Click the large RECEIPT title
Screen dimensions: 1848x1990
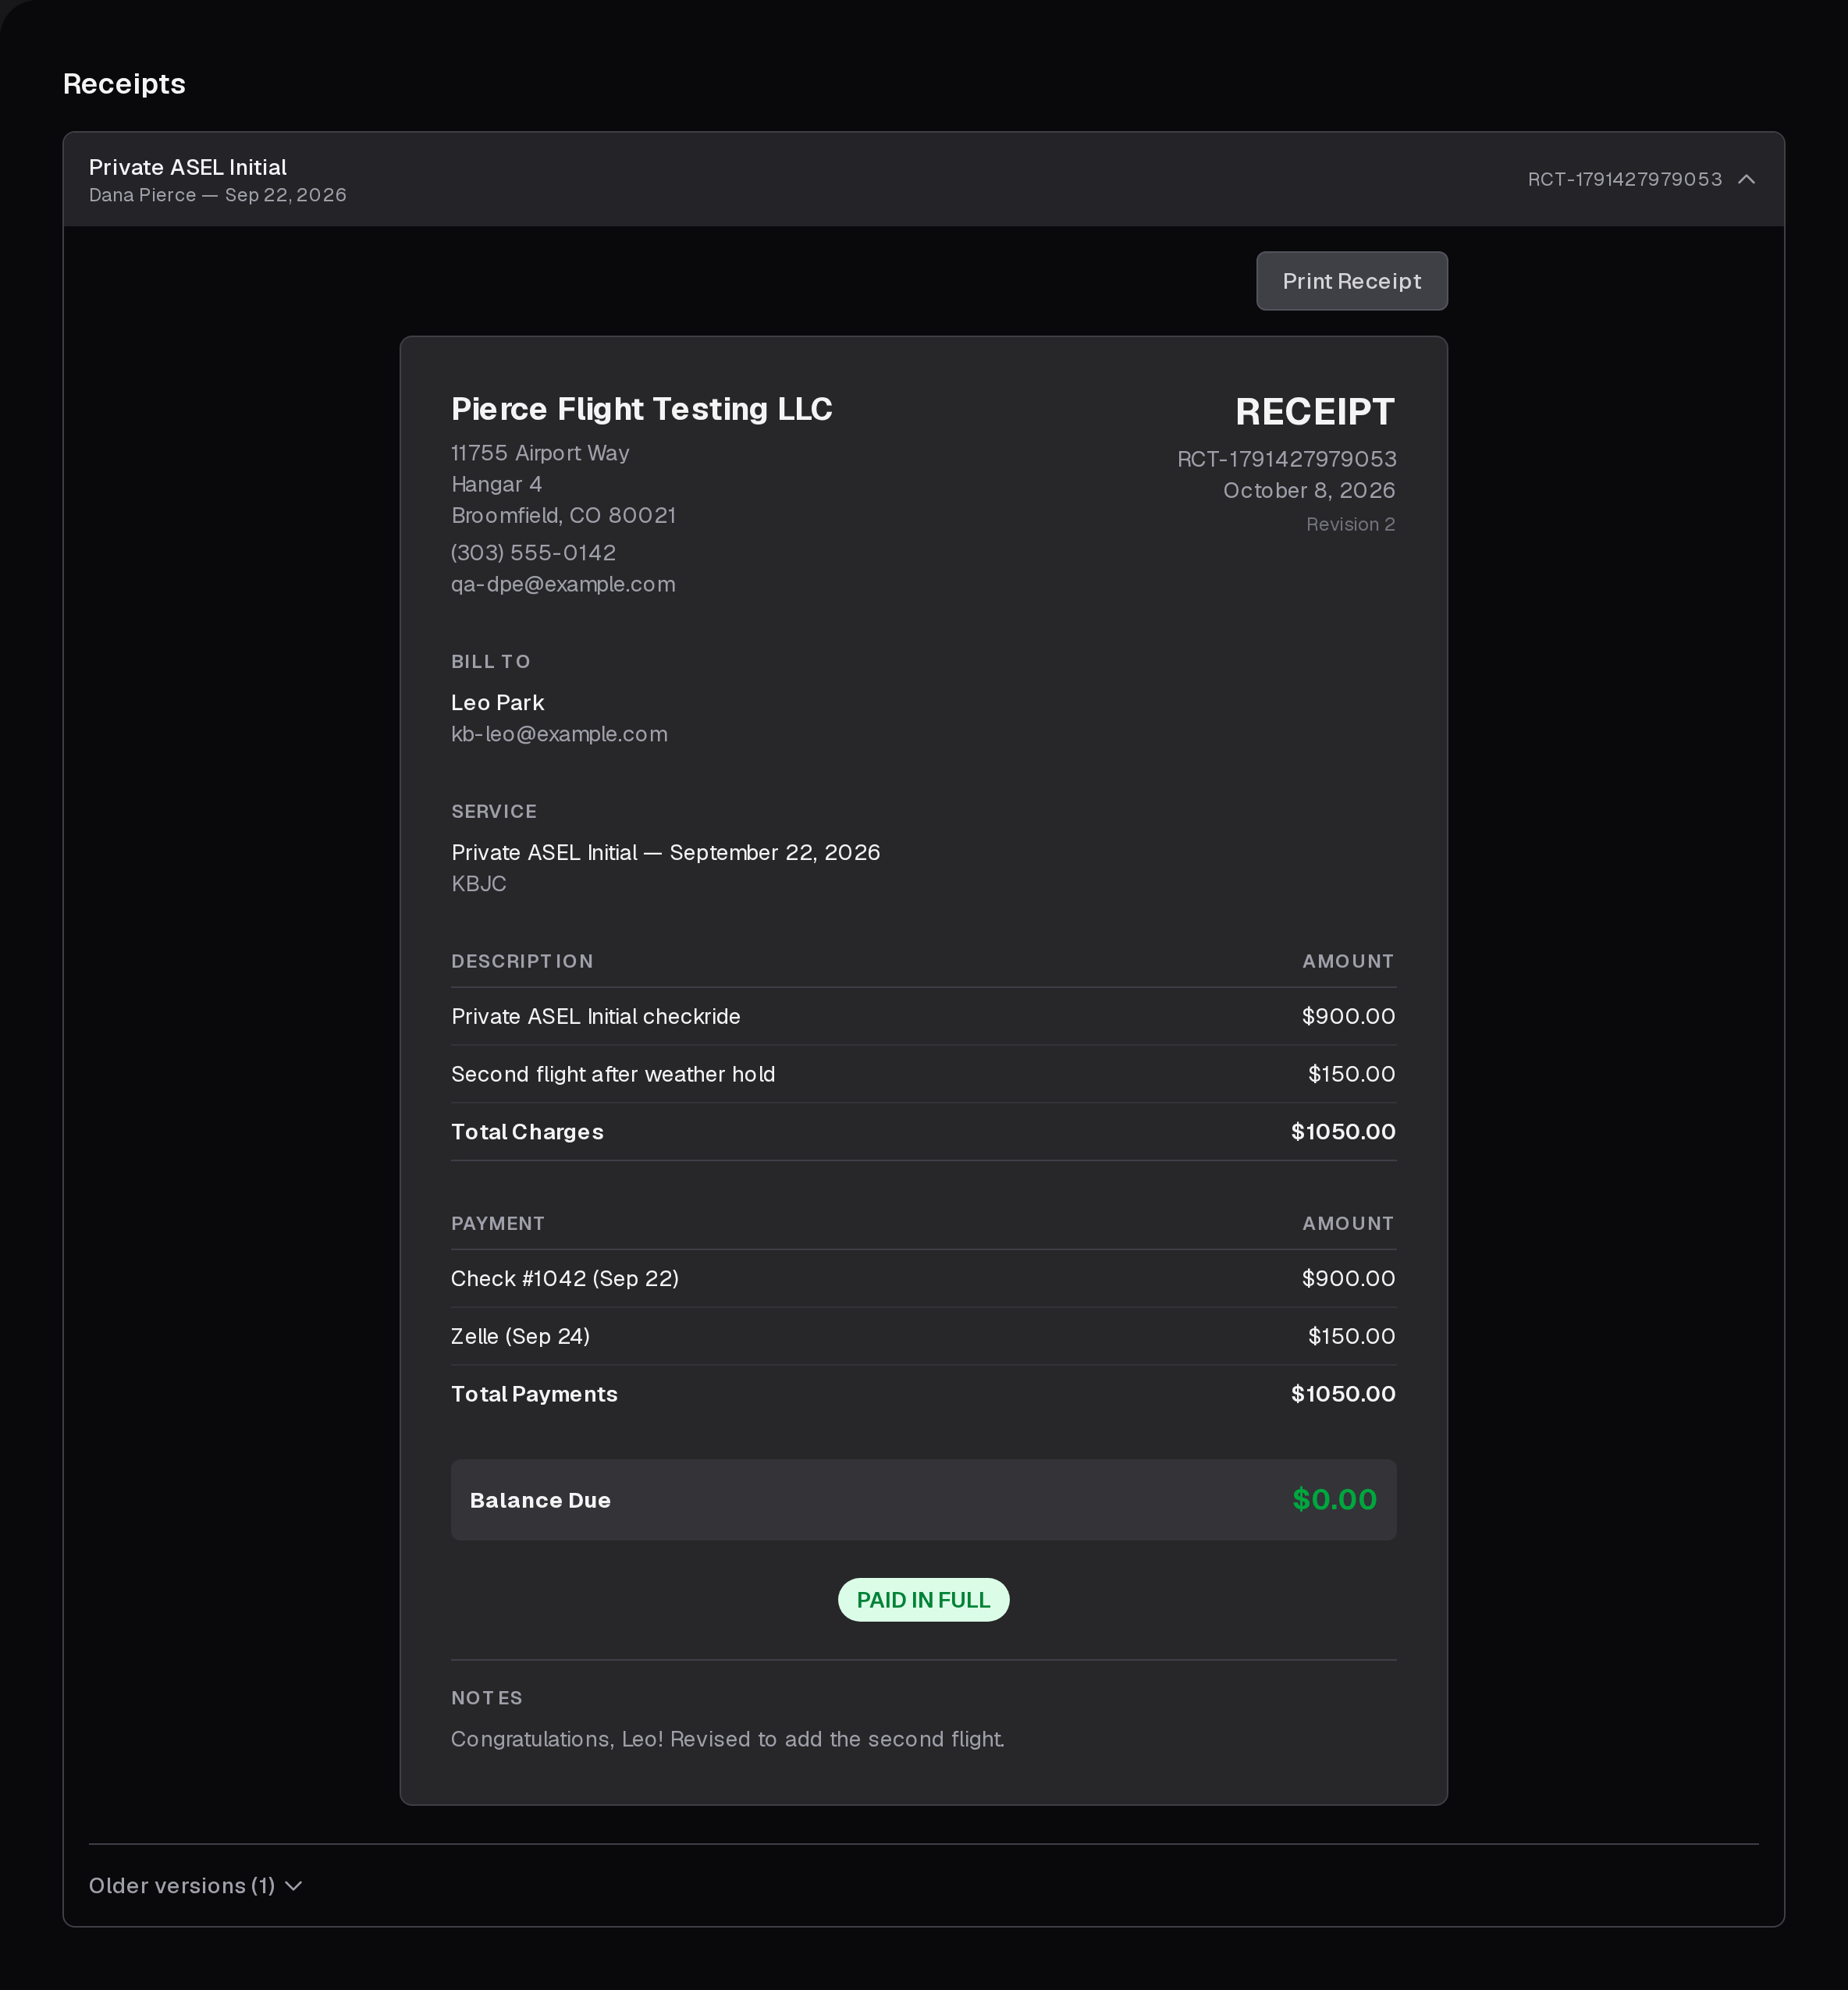[1315, 412]
